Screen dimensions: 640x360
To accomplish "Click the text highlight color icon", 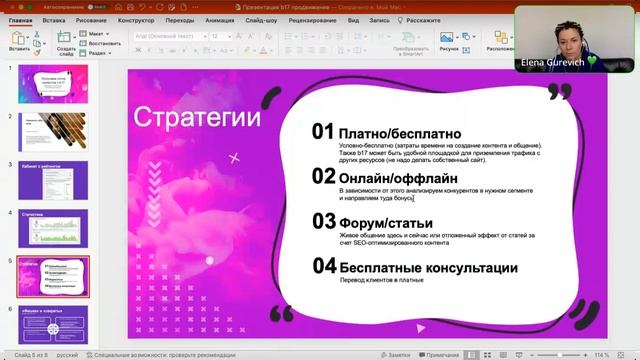I will click(x=247, y=51).
